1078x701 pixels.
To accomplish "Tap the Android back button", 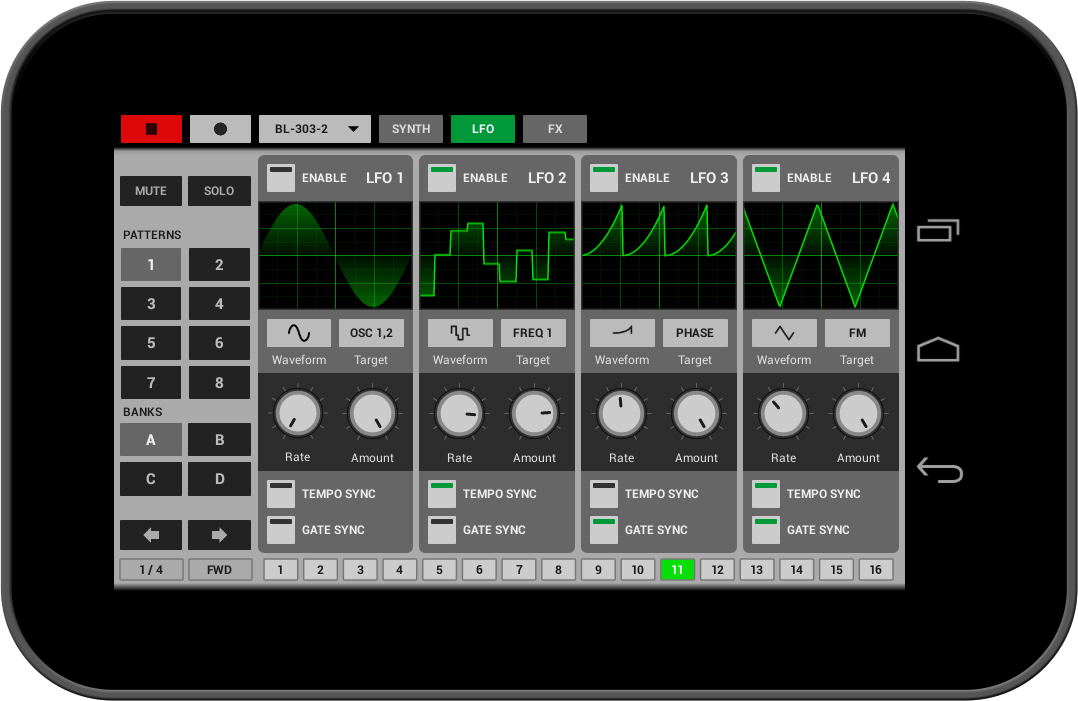I will [939, 470].
